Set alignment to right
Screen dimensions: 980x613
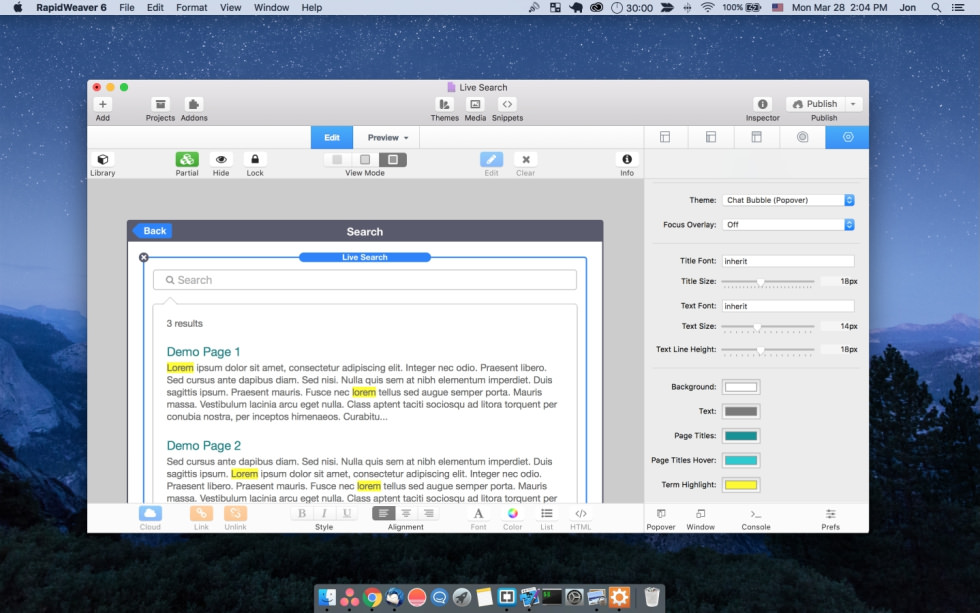429,514
